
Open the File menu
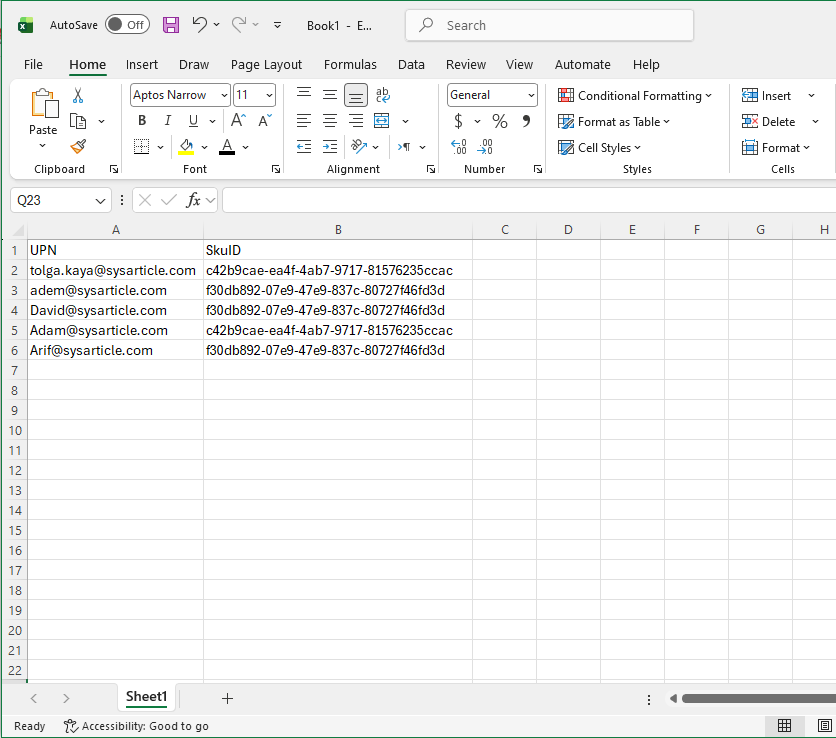[33, 65]
